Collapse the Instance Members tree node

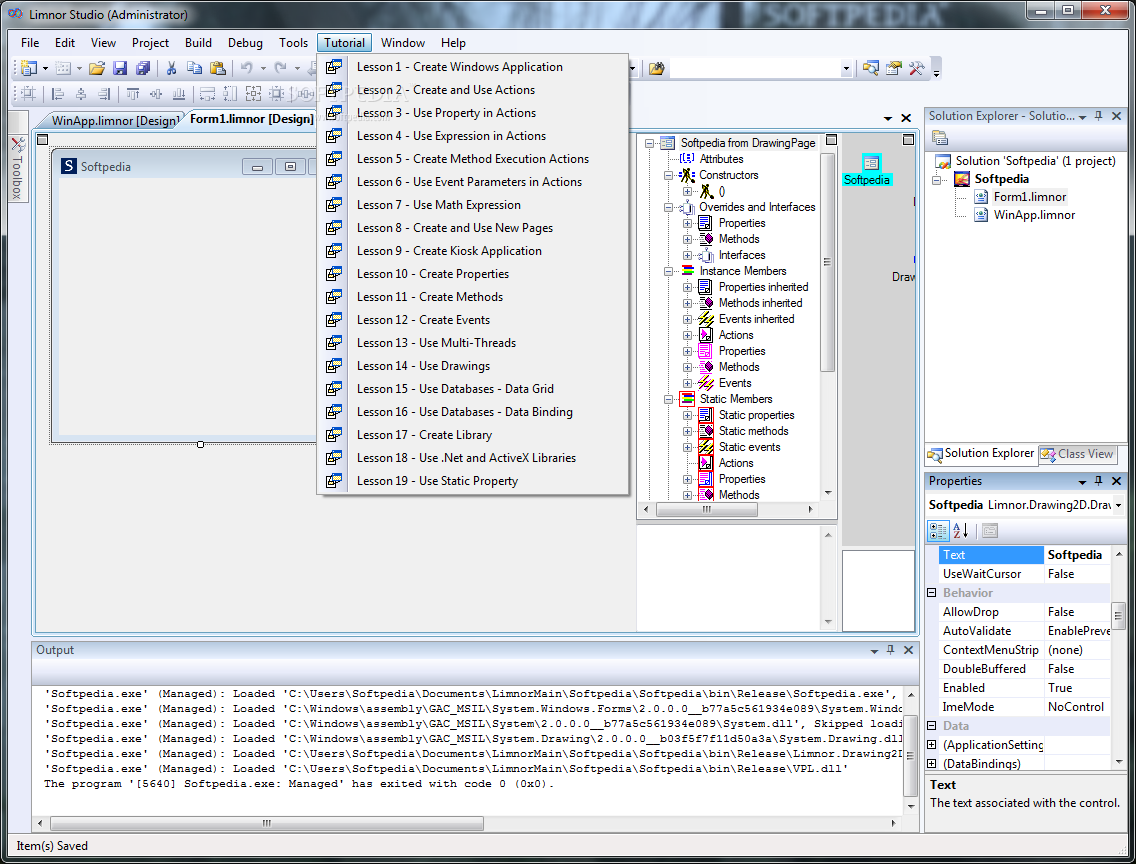click(x=668, y=272)
